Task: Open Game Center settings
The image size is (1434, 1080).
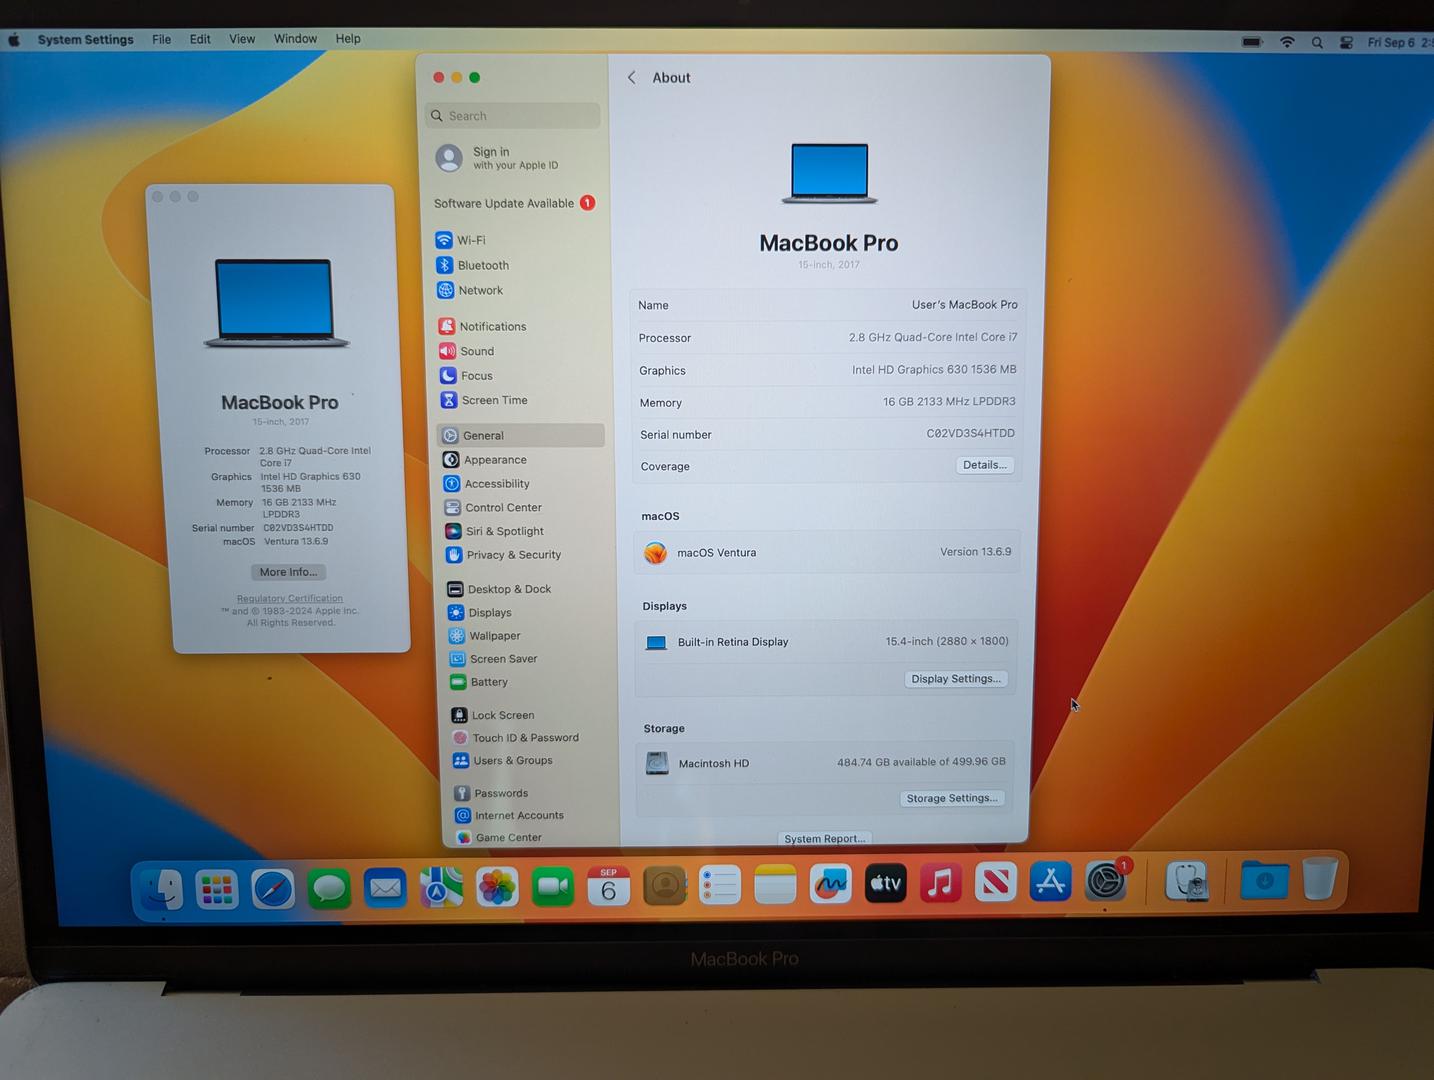Action: click(498, 838)
